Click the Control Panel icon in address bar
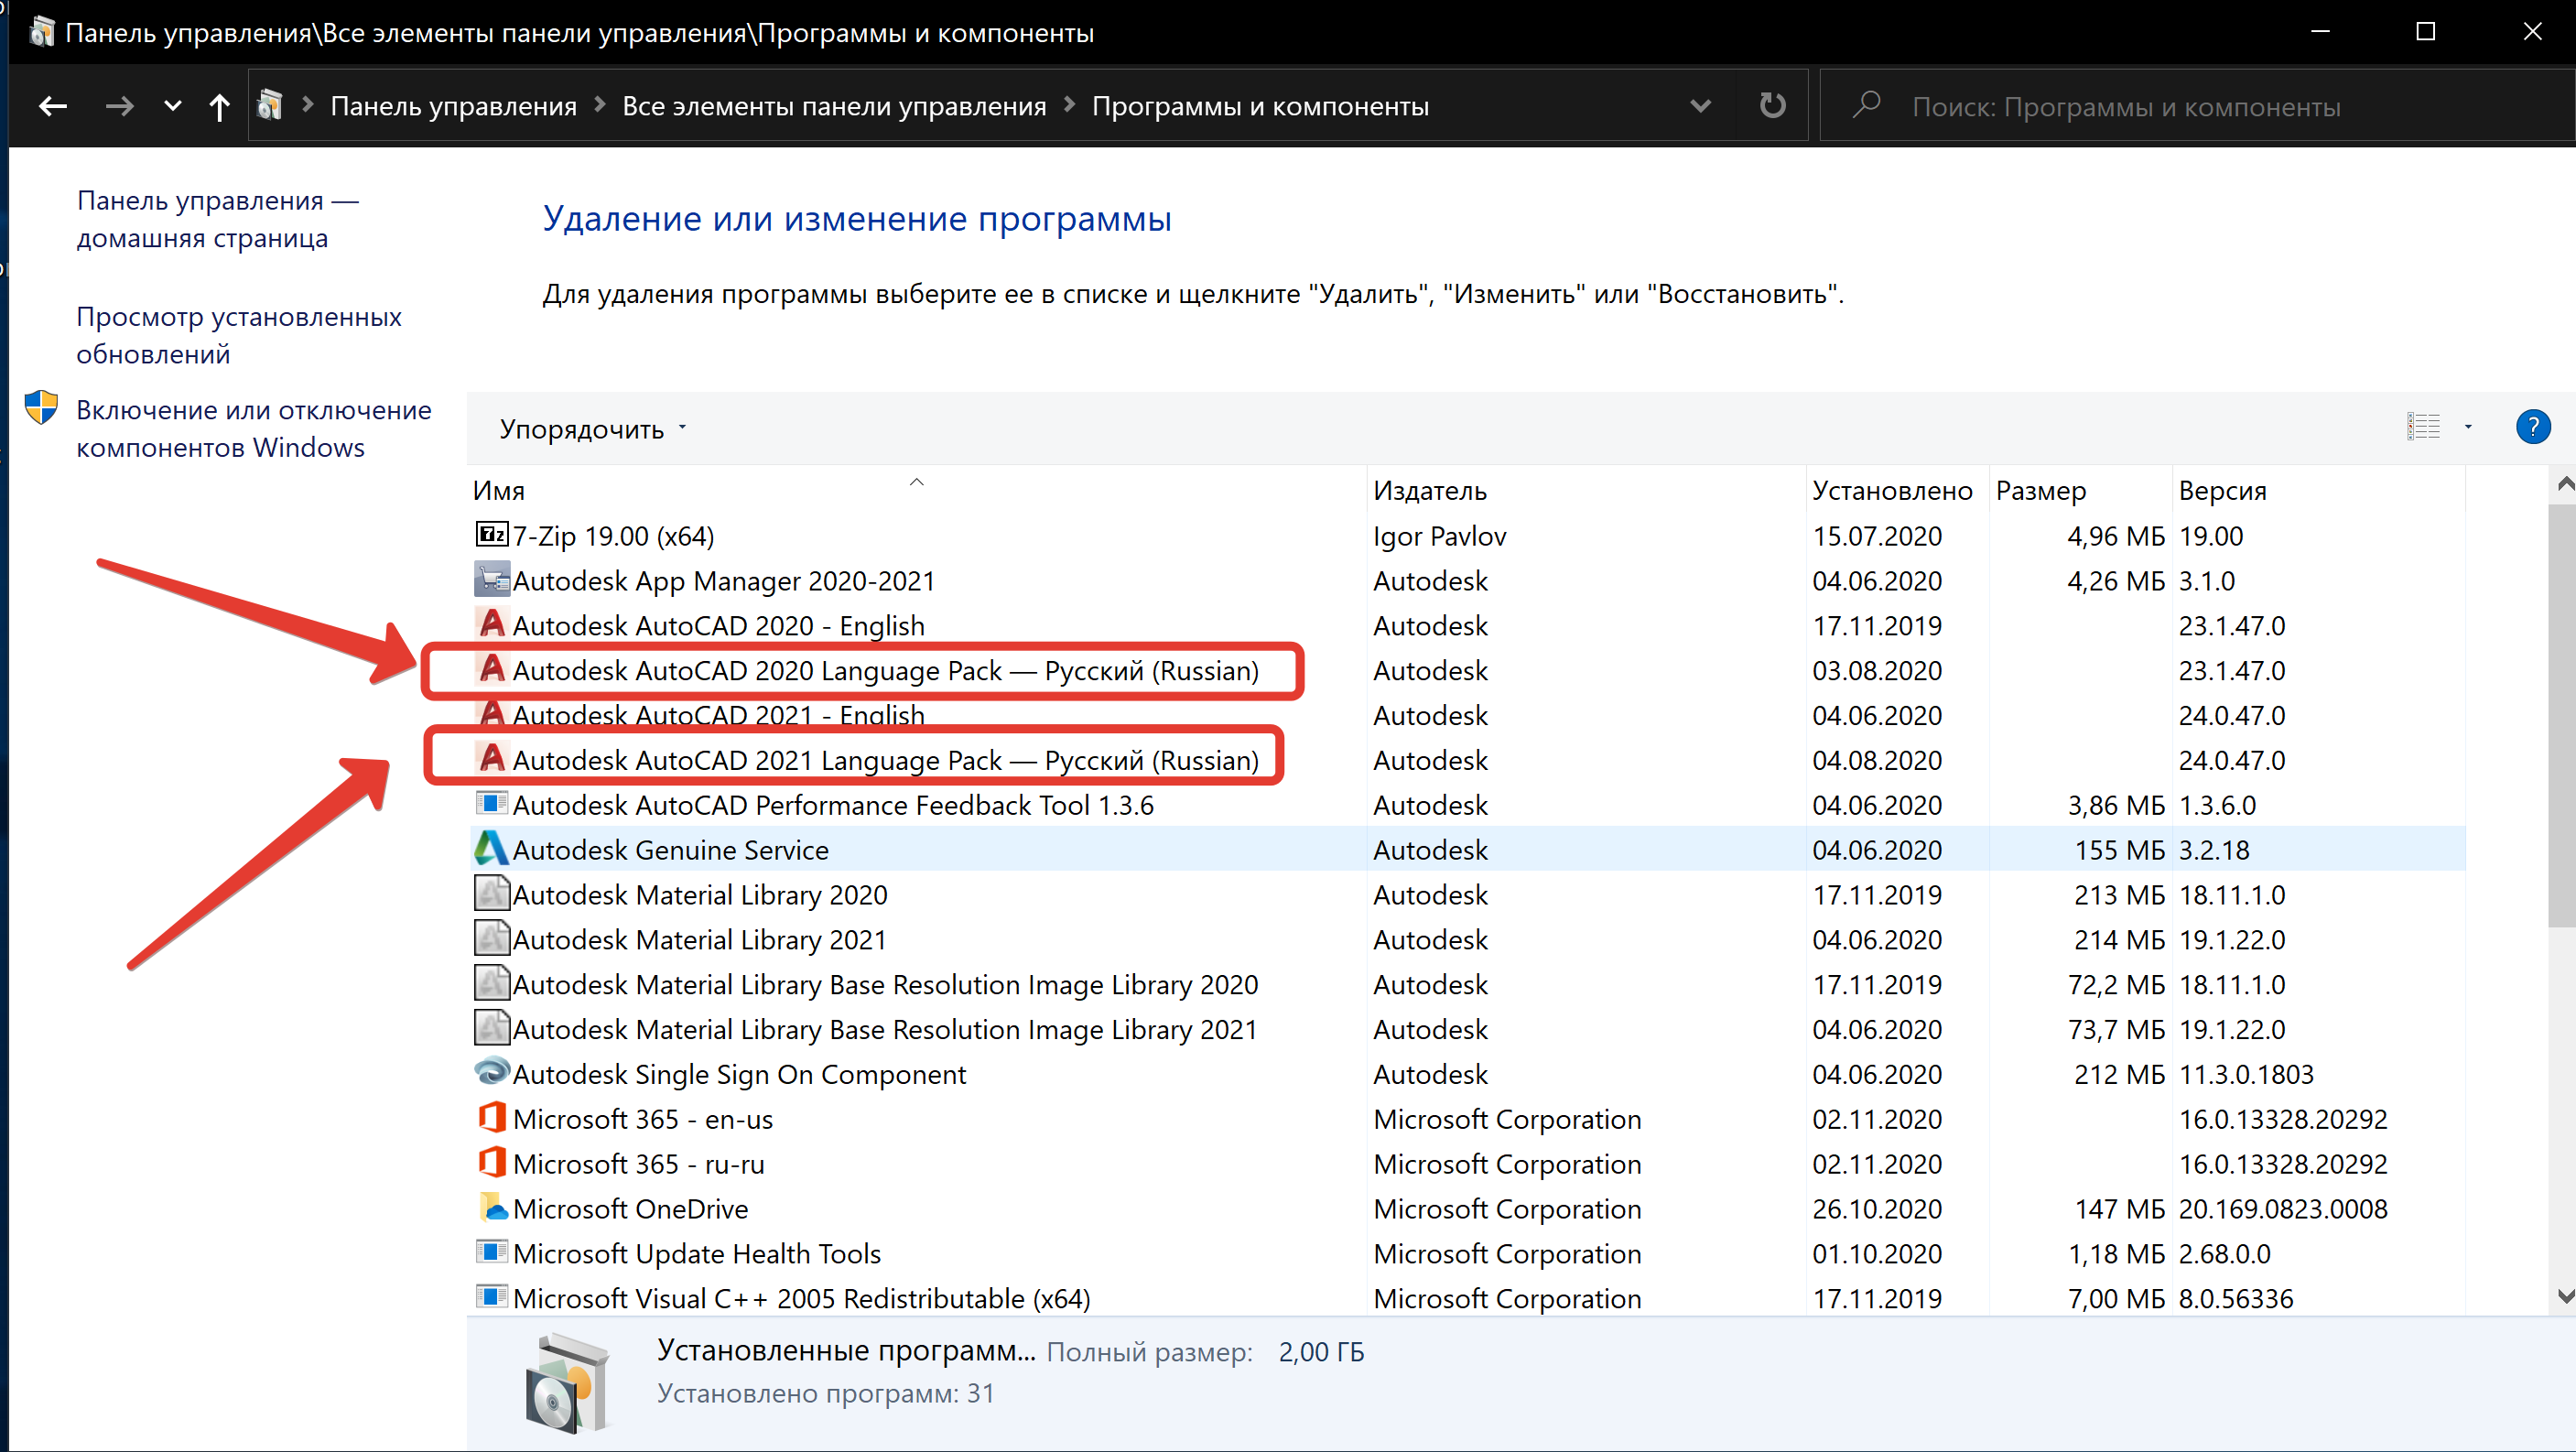The height and width of the screenshot is (1452, 2576). click(270, 105)
